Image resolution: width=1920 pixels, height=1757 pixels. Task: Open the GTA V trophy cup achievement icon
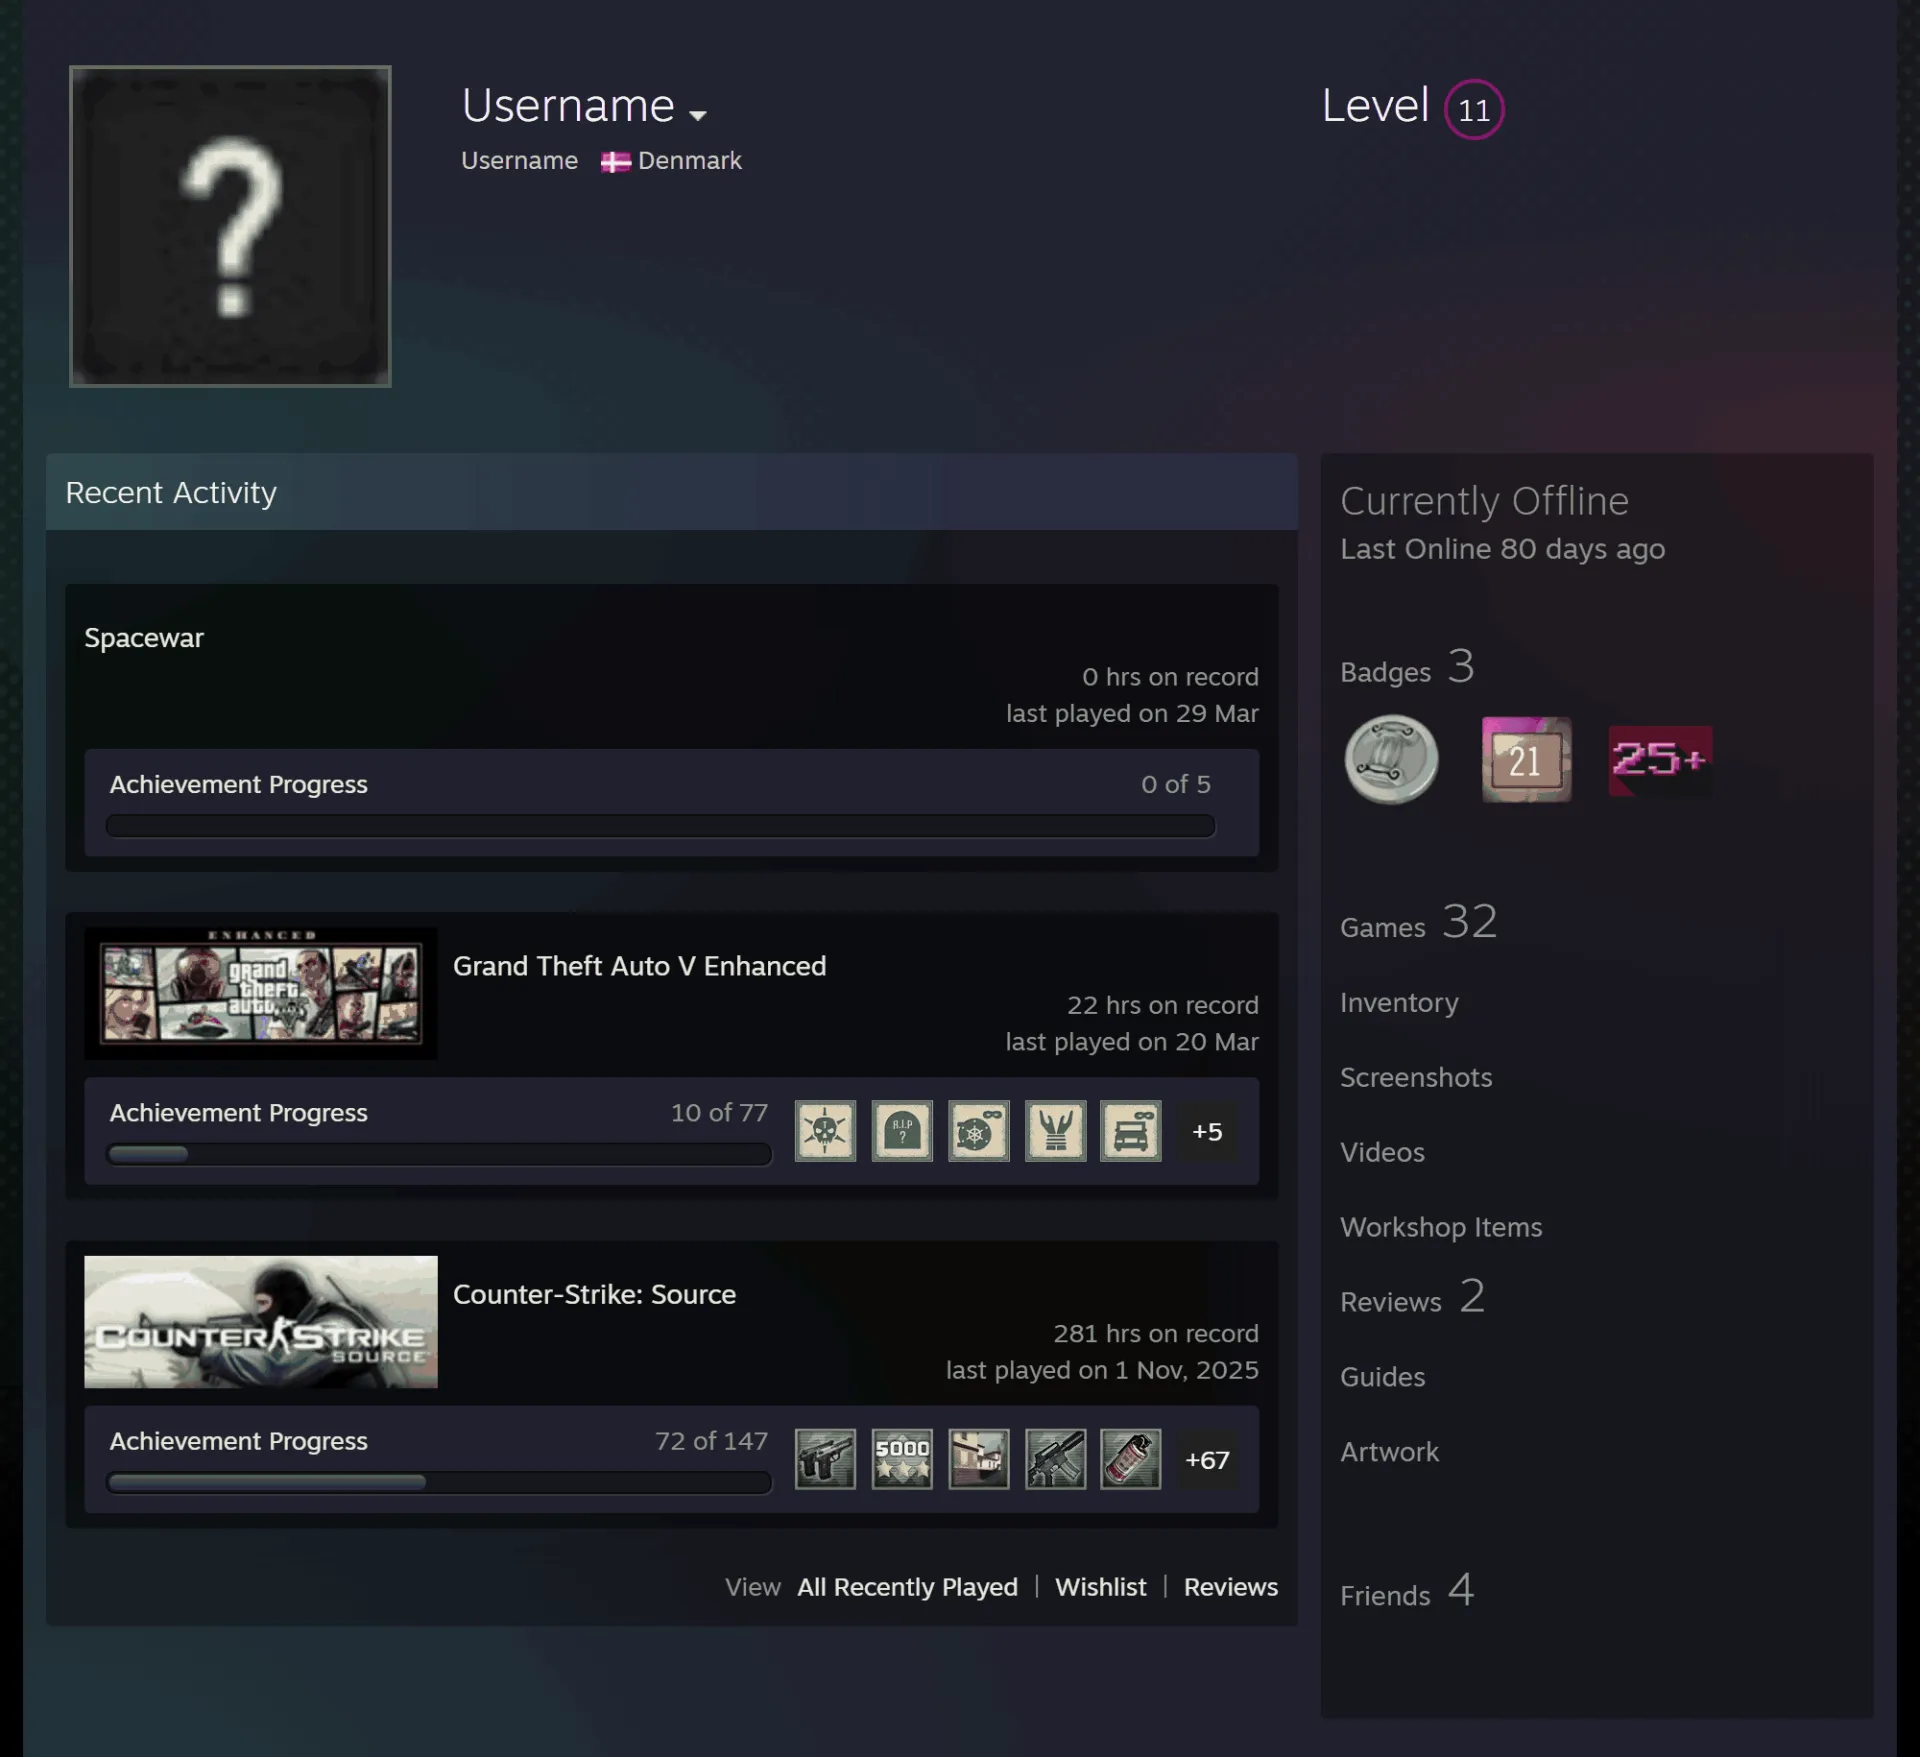(1055, 1131)
